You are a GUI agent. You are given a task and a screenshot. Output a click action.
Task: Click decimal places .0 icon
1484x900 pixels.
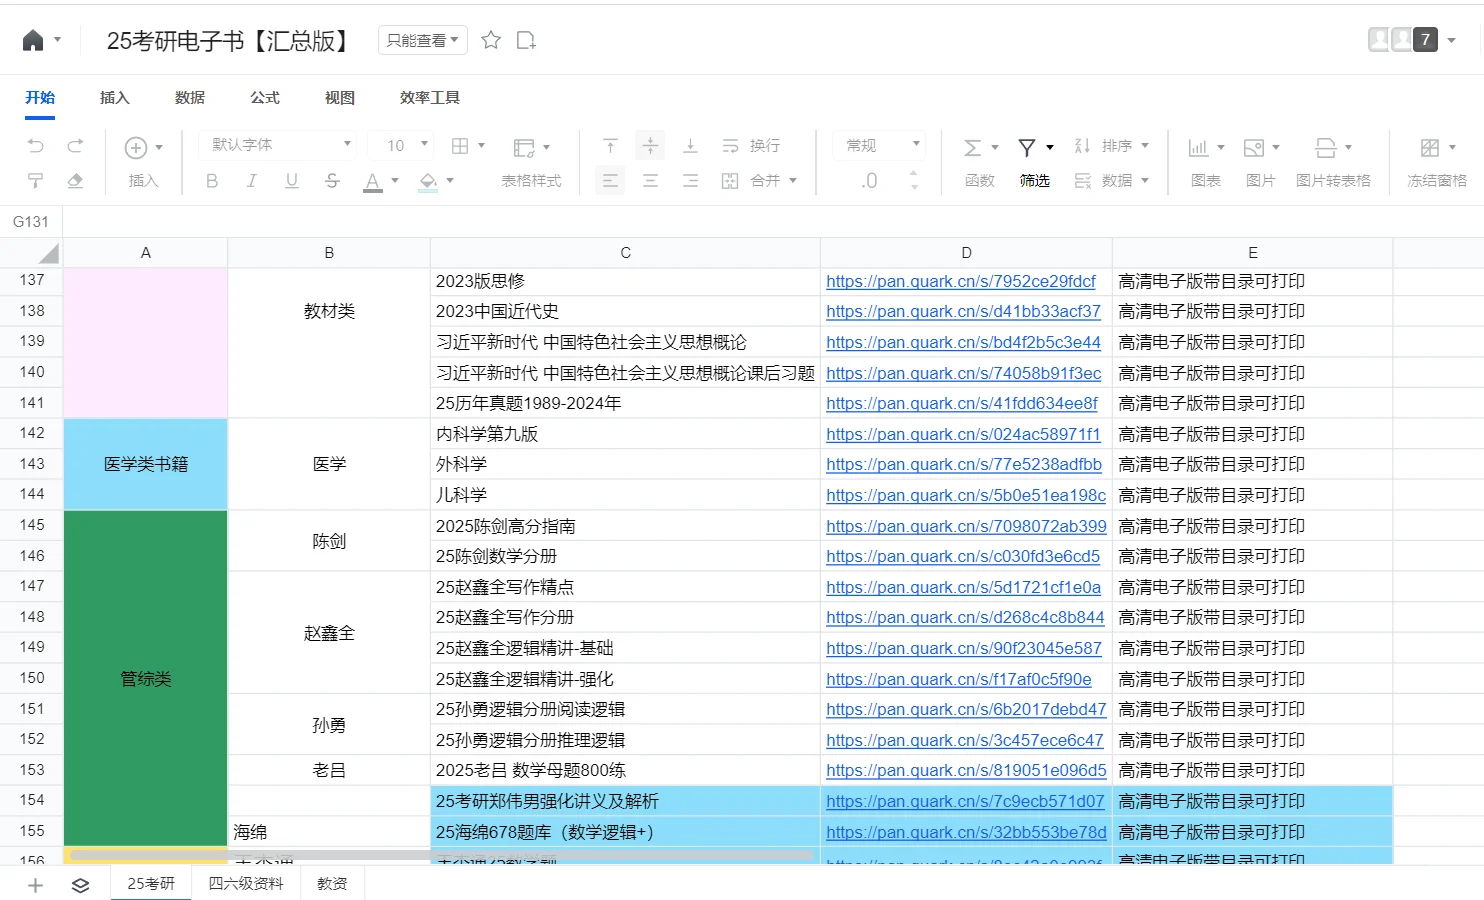click(x=869, y=181)
